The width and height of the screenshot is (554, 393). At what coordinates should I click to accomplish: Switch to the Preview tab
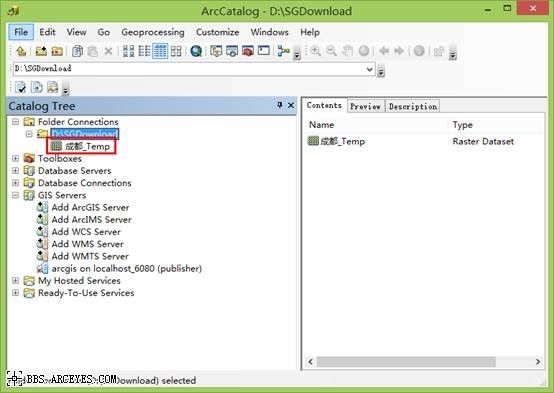tap(365, 106)
